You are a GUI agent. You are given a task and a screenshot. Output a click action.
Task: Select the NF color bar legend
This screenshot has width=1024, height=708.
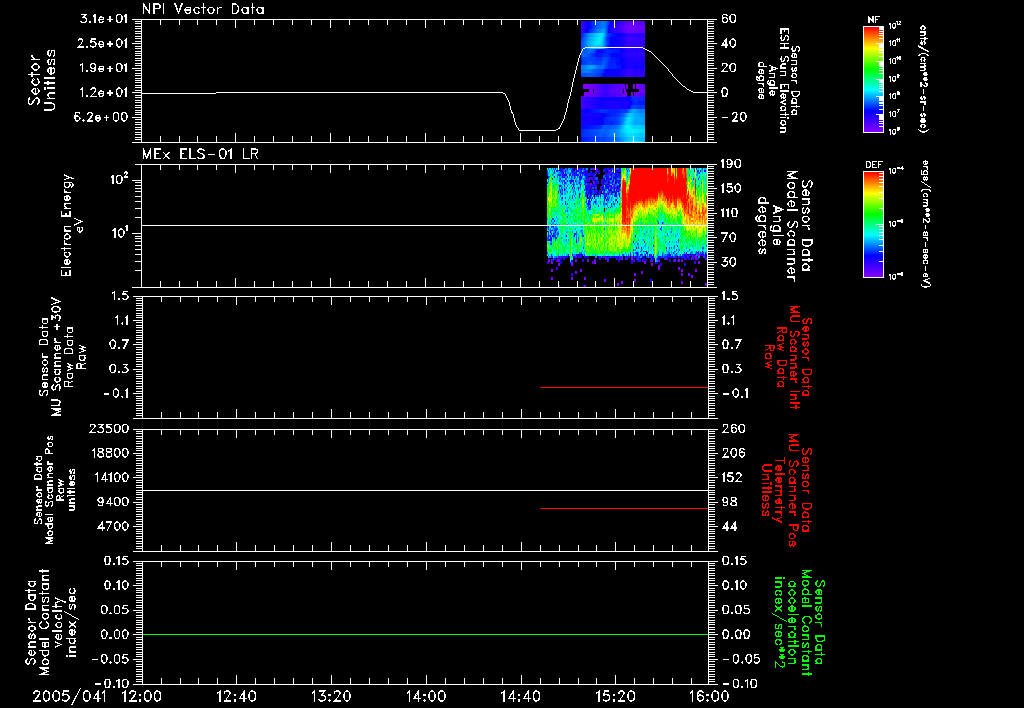point(874,79)
